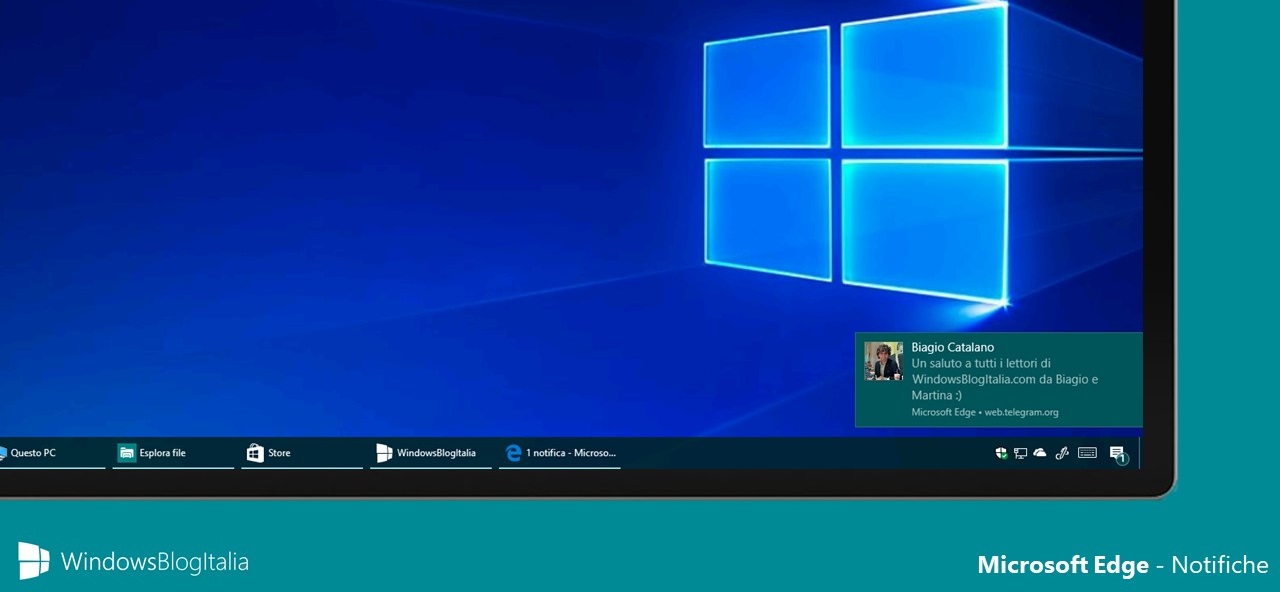Switch to WindowsBlogItalia taskbar app

(x=431, y=453)
